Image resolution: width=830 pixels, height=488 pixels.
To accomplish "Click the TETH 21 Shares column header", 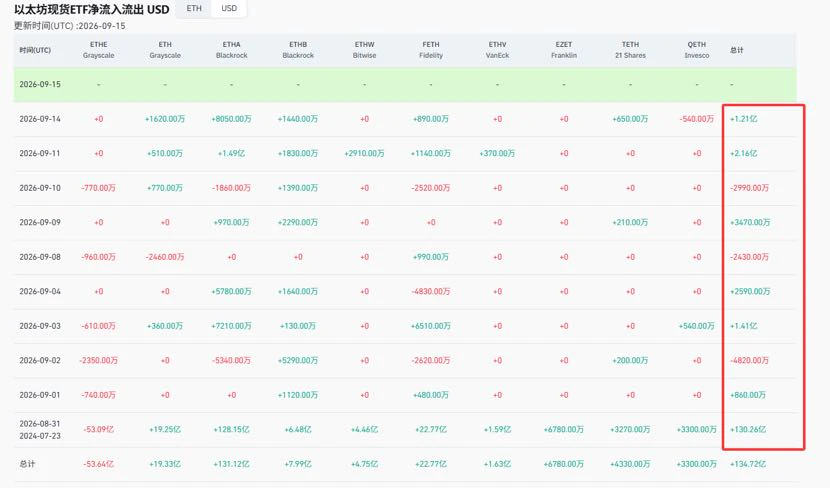I will pos(630,50).
